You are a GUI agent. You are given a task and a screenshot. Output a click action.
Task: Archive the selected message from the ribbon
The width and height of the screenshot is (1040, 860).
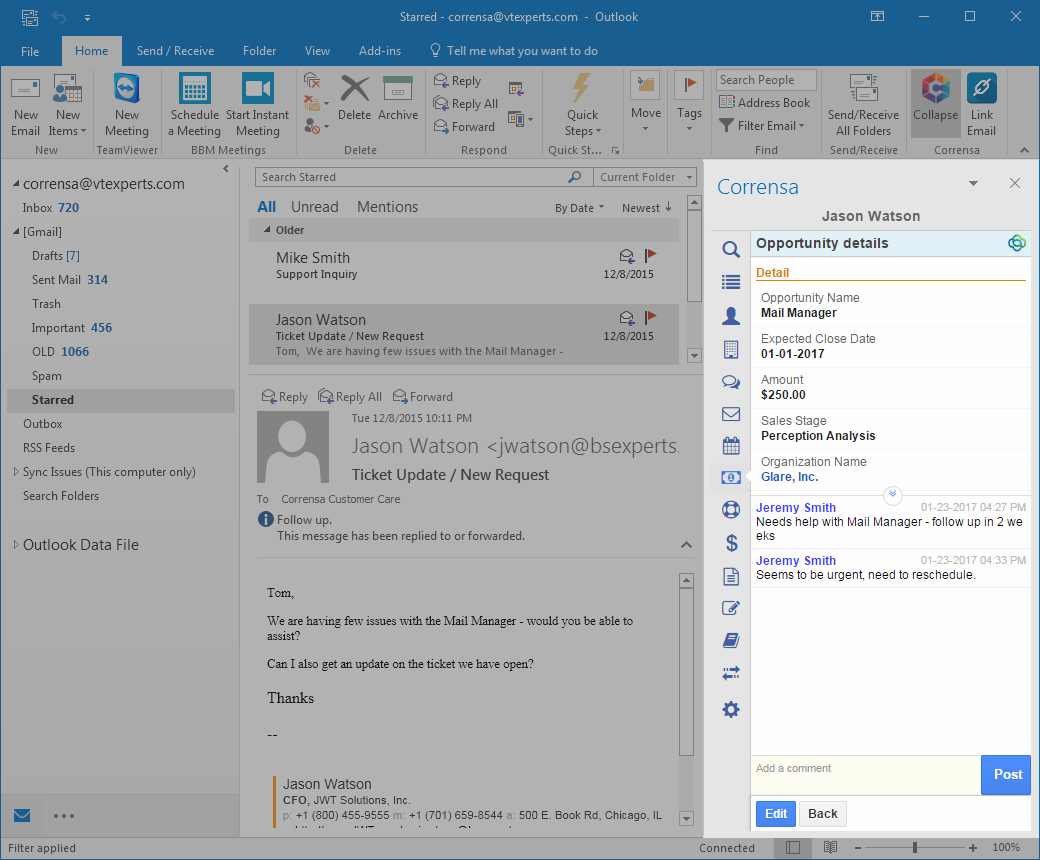pyautogui.click(x=398, y=97)
